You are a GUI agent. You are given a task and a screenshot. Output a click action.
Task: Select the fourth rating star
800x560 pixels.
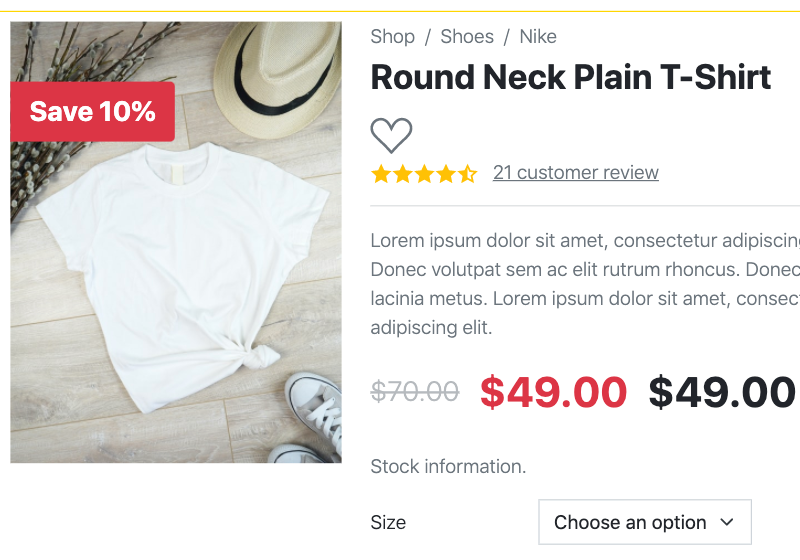[x=446, y=174]
